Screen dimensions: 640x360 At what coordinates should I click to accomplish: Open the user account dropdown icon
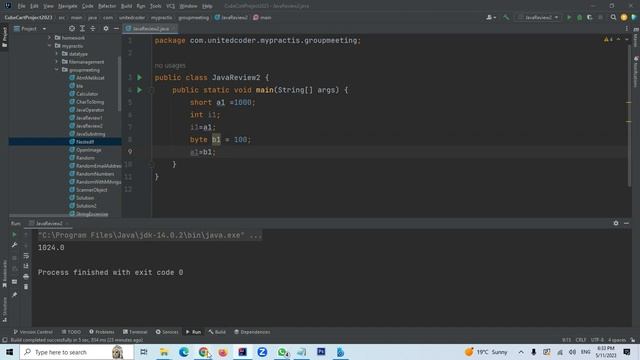[x=491, y=18]
